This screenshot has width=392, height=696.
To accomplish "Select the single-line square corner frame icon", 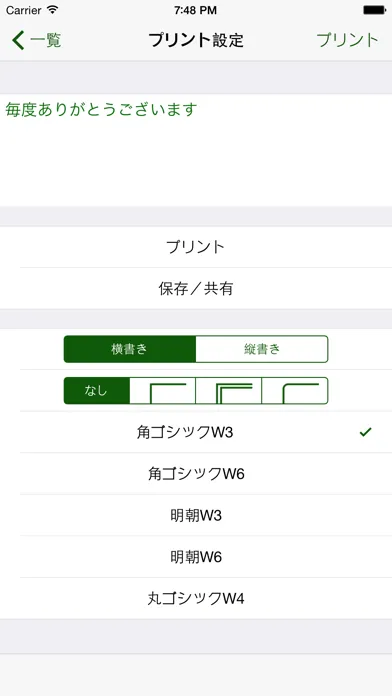I will pyautogui.click(x=162, y=391).
